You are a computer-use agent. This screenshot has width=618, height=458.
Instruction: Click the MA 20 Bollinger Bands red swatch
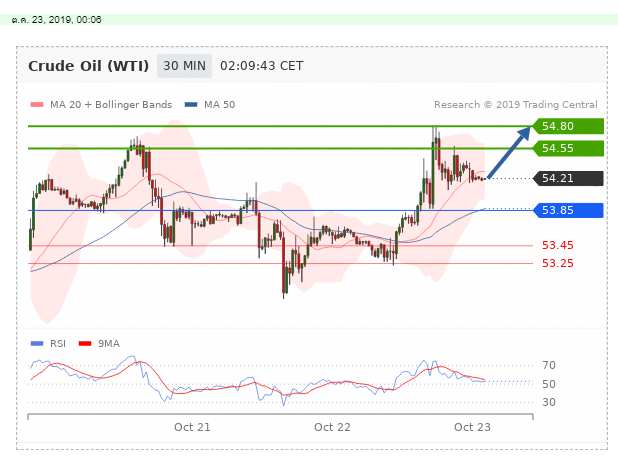(x=37, y=105)
